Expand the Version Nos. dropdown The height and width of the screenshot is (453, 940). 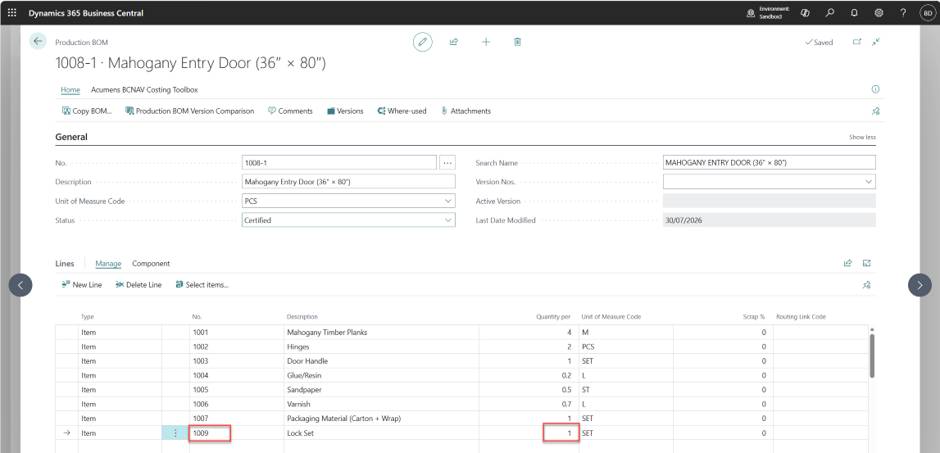coord(868,182)
